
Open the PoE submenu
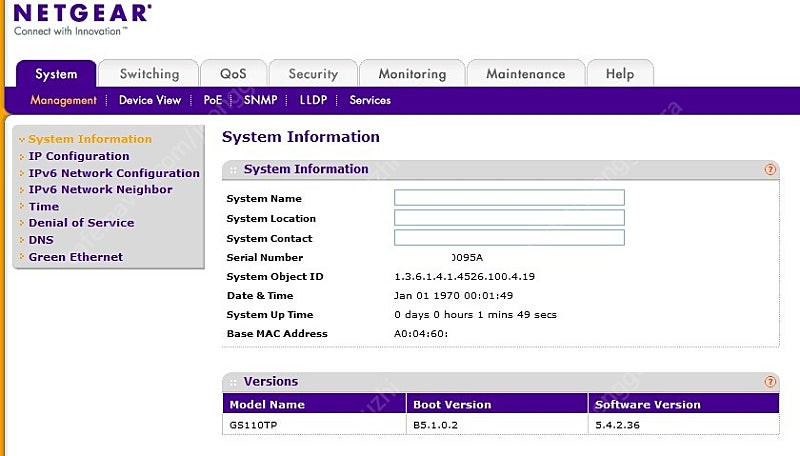pos(213,100)
